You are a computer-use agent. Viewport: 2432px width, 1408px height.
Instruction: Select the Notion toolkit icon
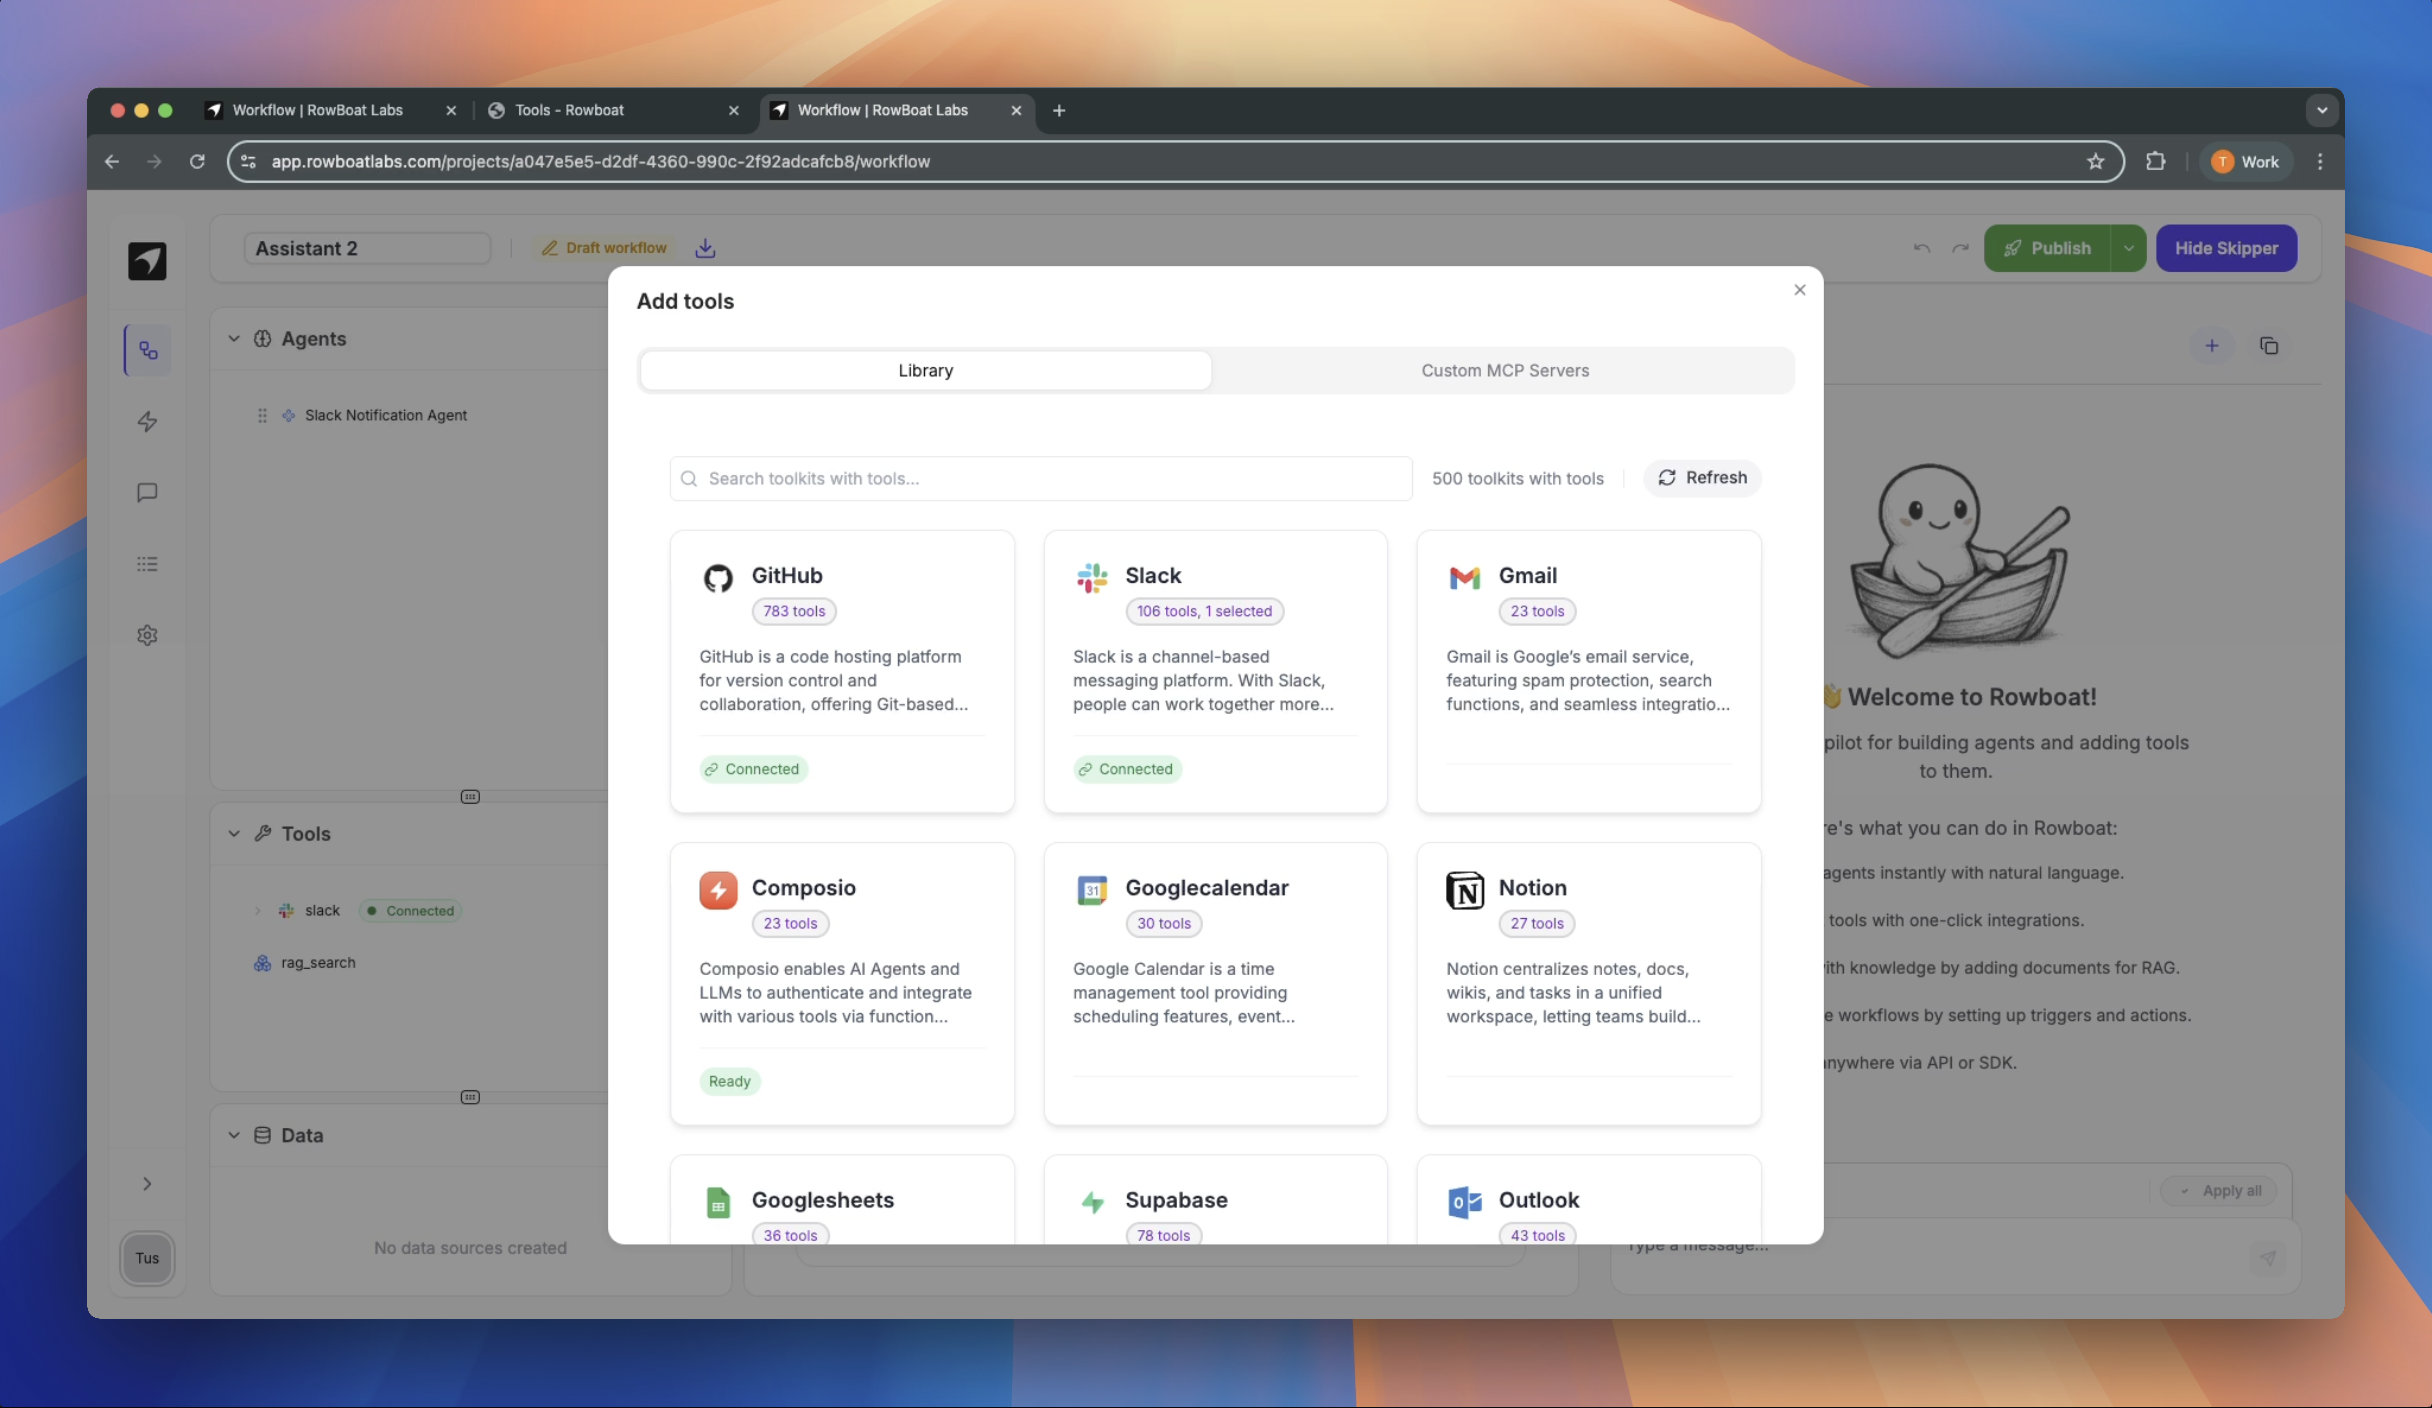[x=1464, y=889]
